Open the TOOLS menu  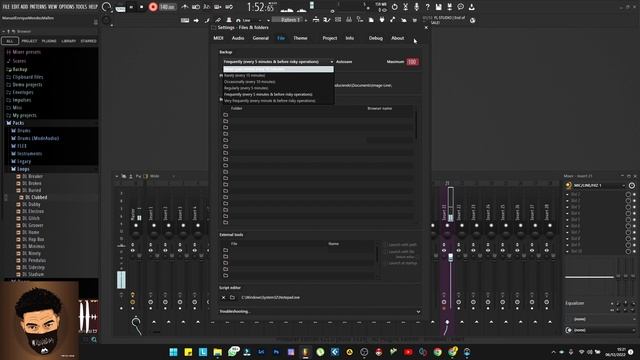[81, 7]
